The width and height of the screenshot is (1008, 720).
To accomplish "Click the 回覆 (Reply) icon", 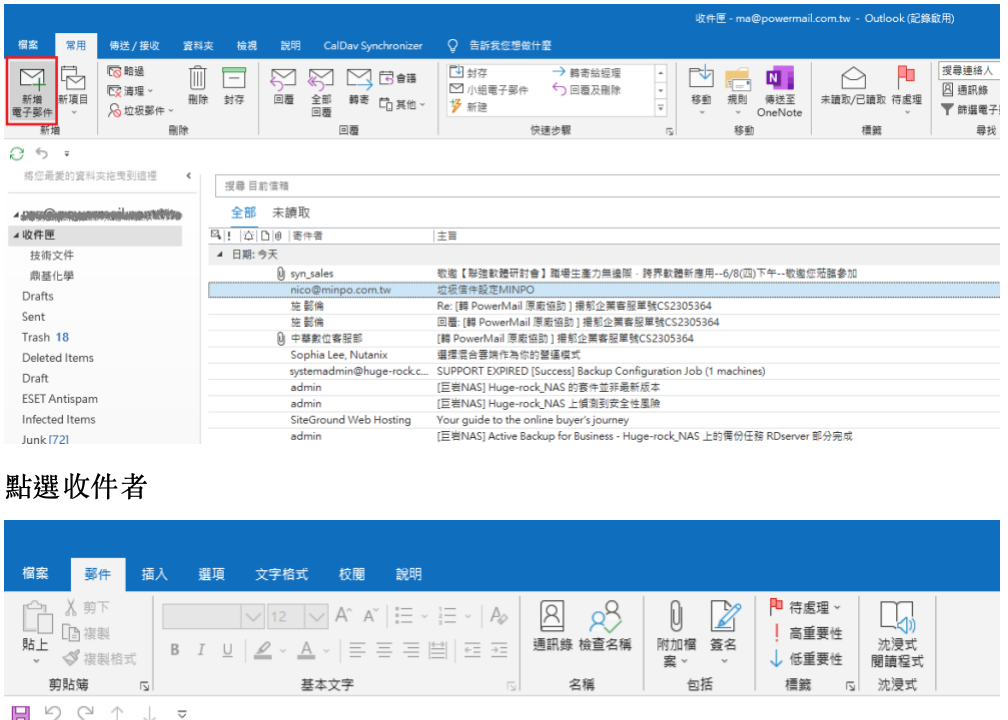I will tap(284, 79).
